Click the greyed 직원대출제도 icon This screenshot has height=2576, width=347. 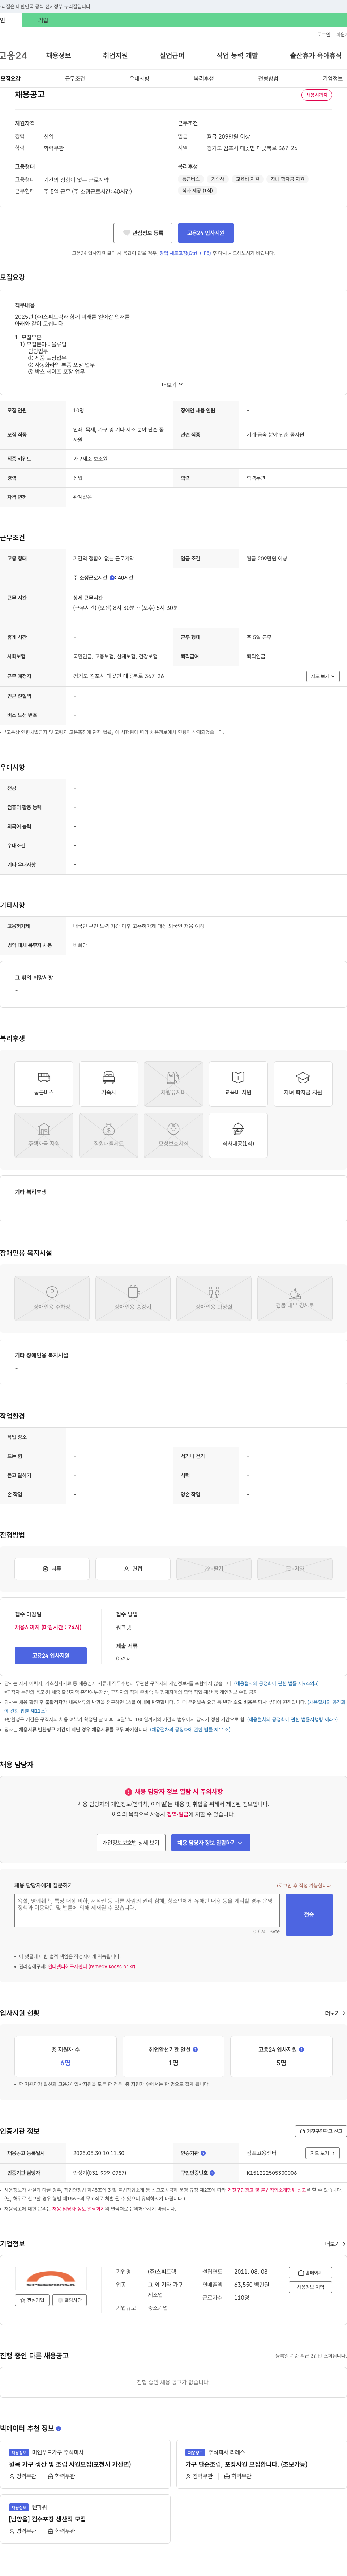click(x=109, y=1135)
